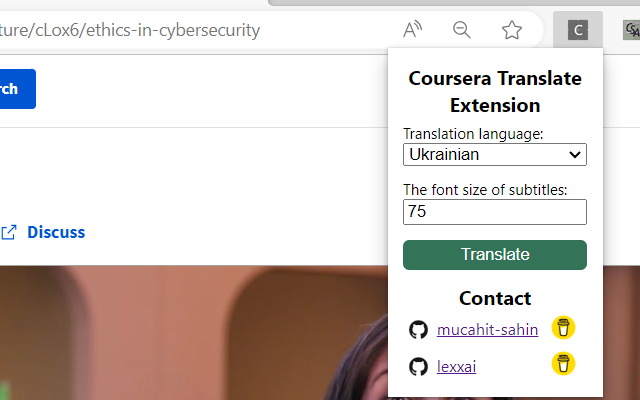Click coffee cup icon next to mucahit-sahin
Image resolution: width=640 pixels, height=400 pixels.
coord(563,328)
